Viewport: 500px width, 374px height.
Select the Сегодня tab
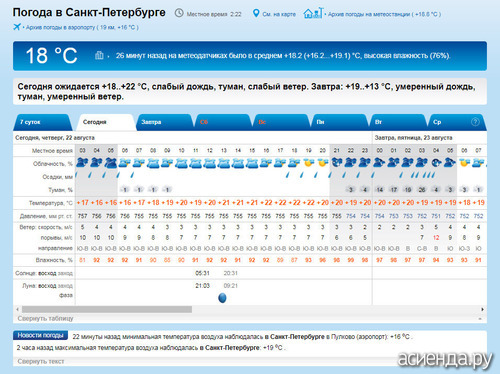(105, 122)
